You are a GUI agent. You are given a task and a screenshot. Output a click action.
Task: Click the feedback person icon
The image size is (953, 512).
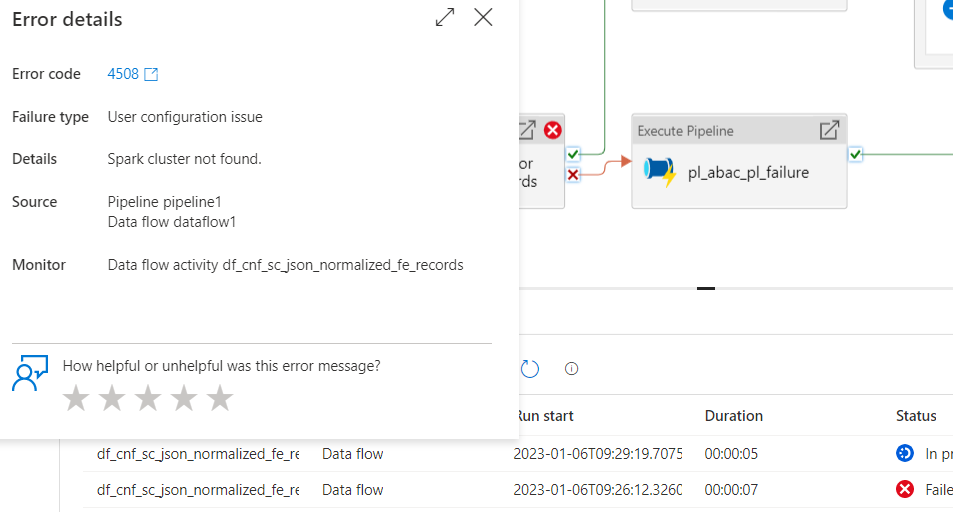click(x=30, y=373)
